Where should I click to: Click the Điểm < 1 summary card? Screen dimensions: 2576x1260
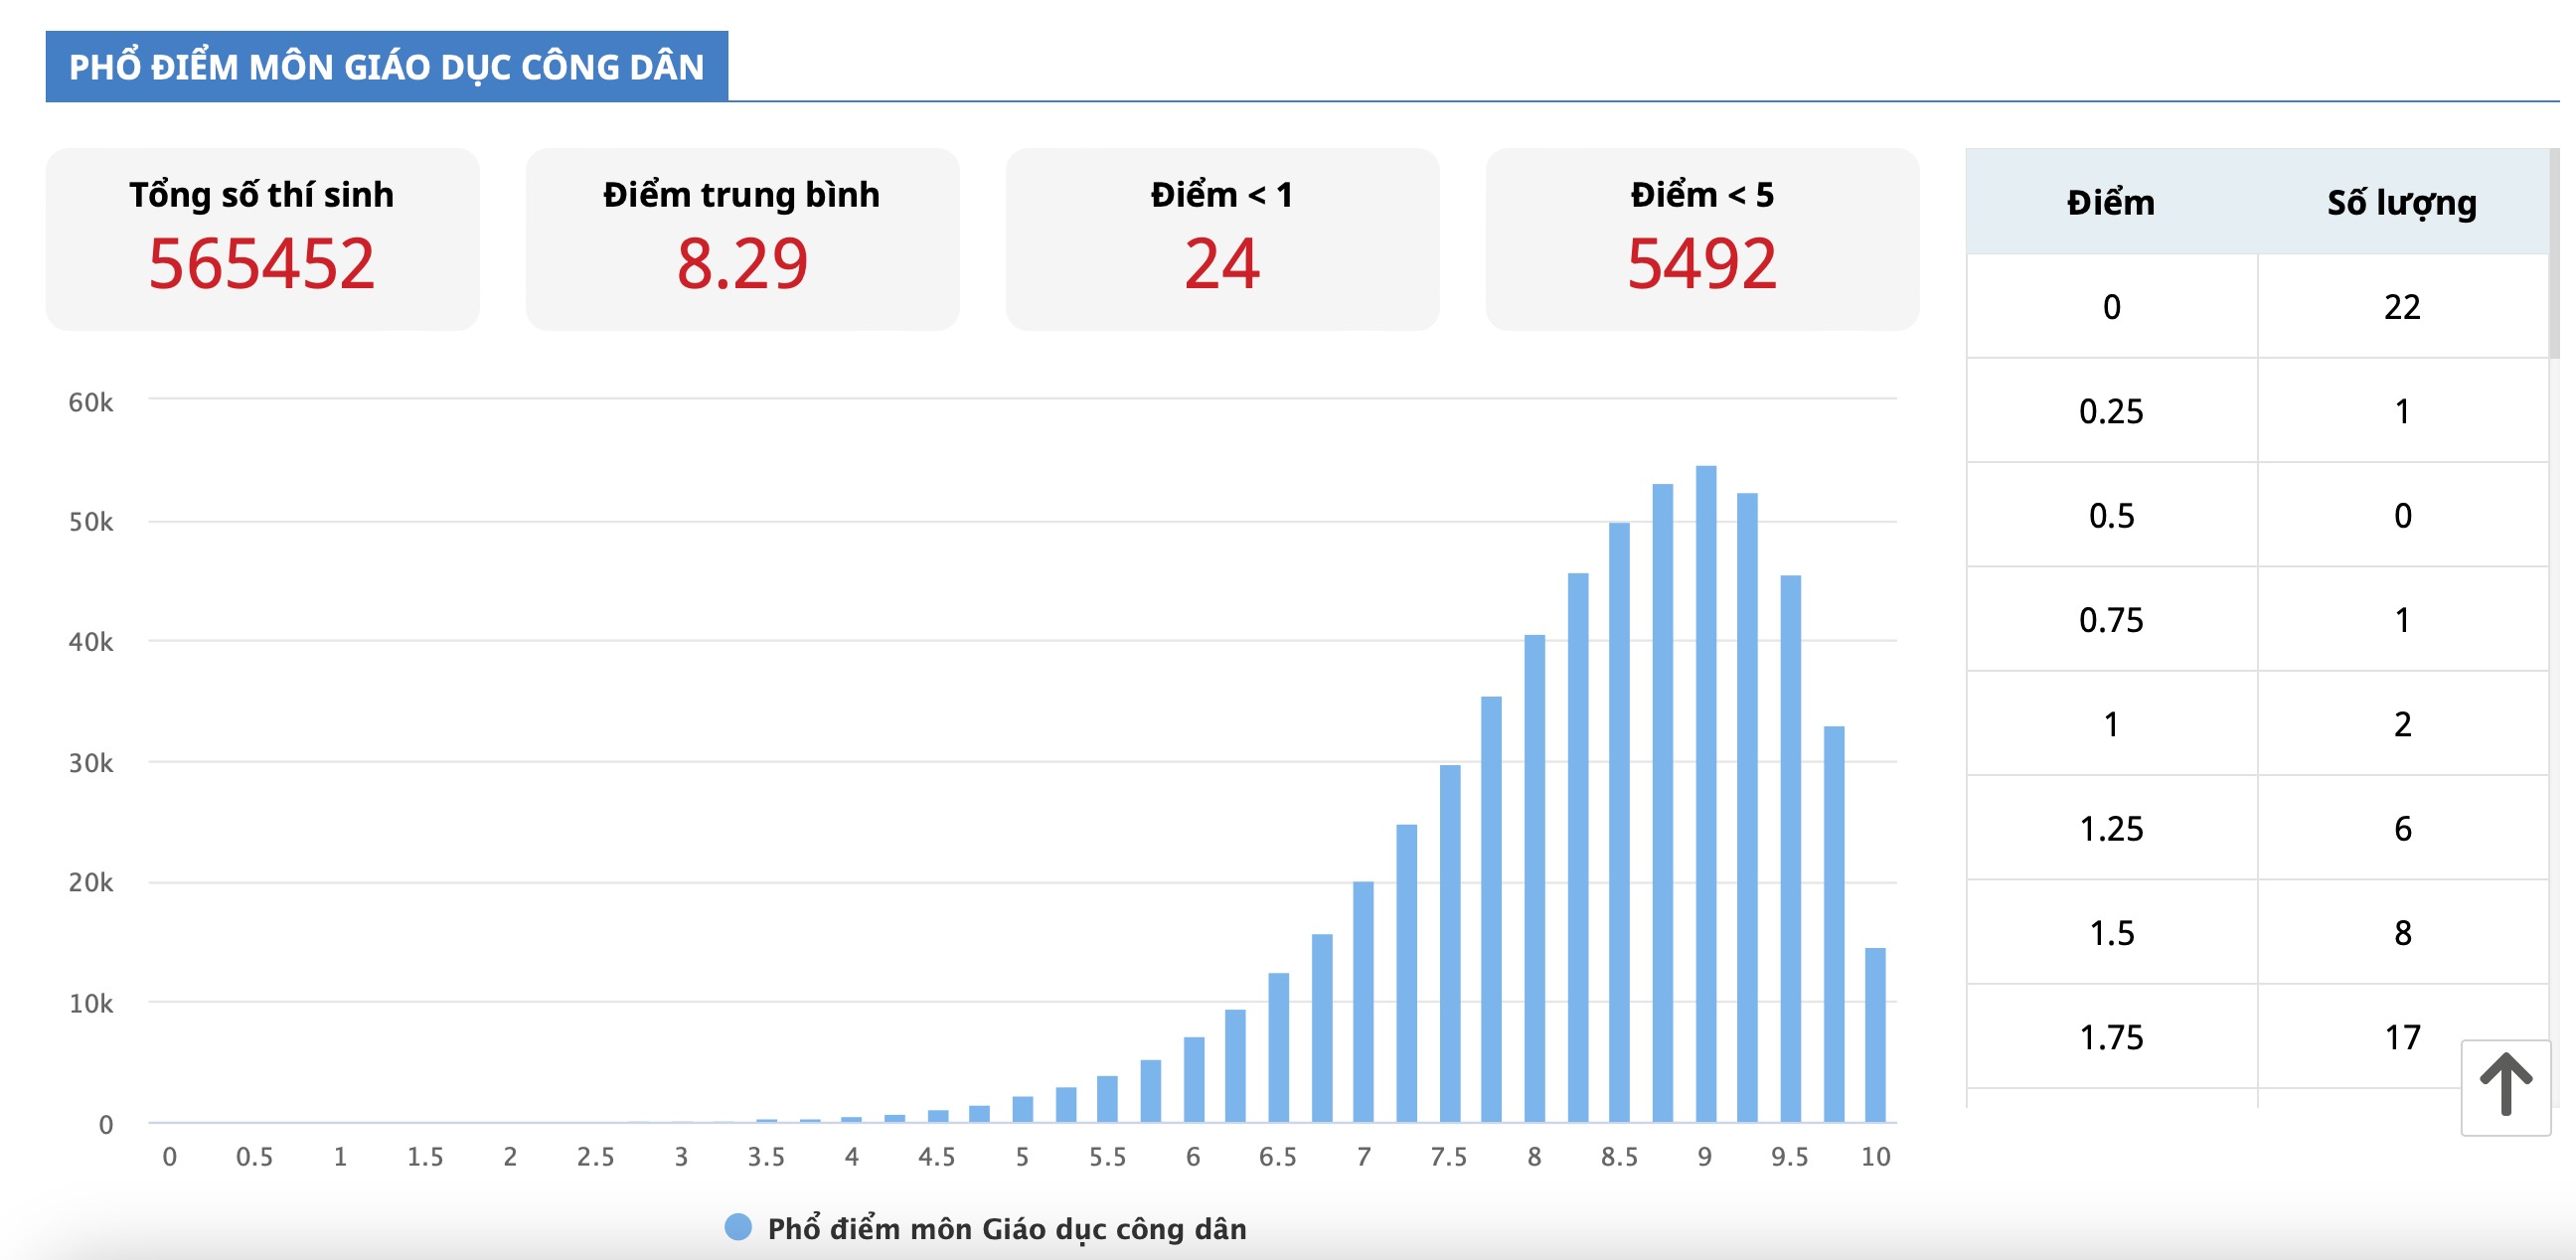[1222, 239]
